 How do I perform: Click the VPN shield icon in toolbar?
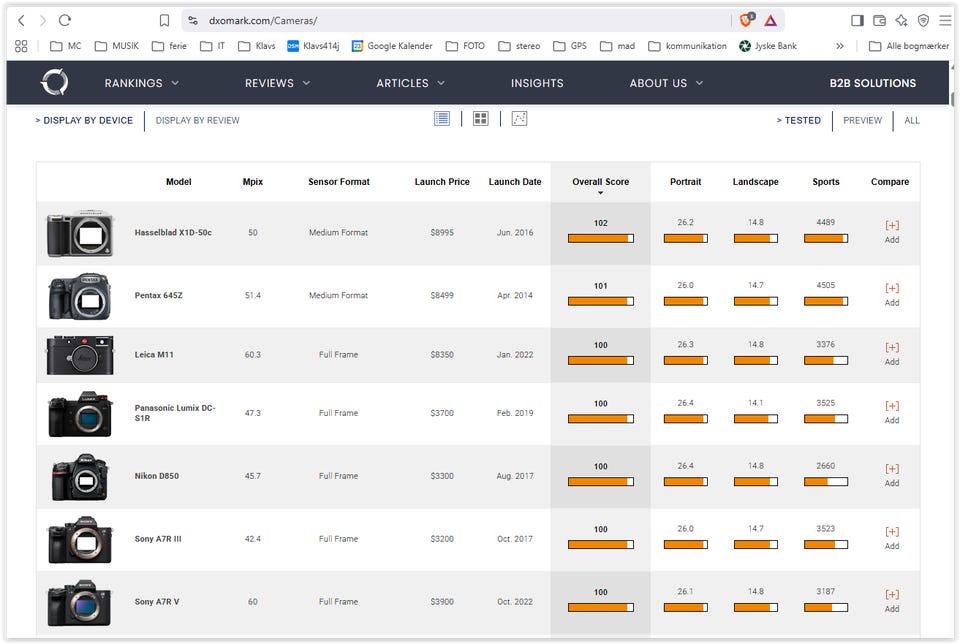[x=923, y=21]
